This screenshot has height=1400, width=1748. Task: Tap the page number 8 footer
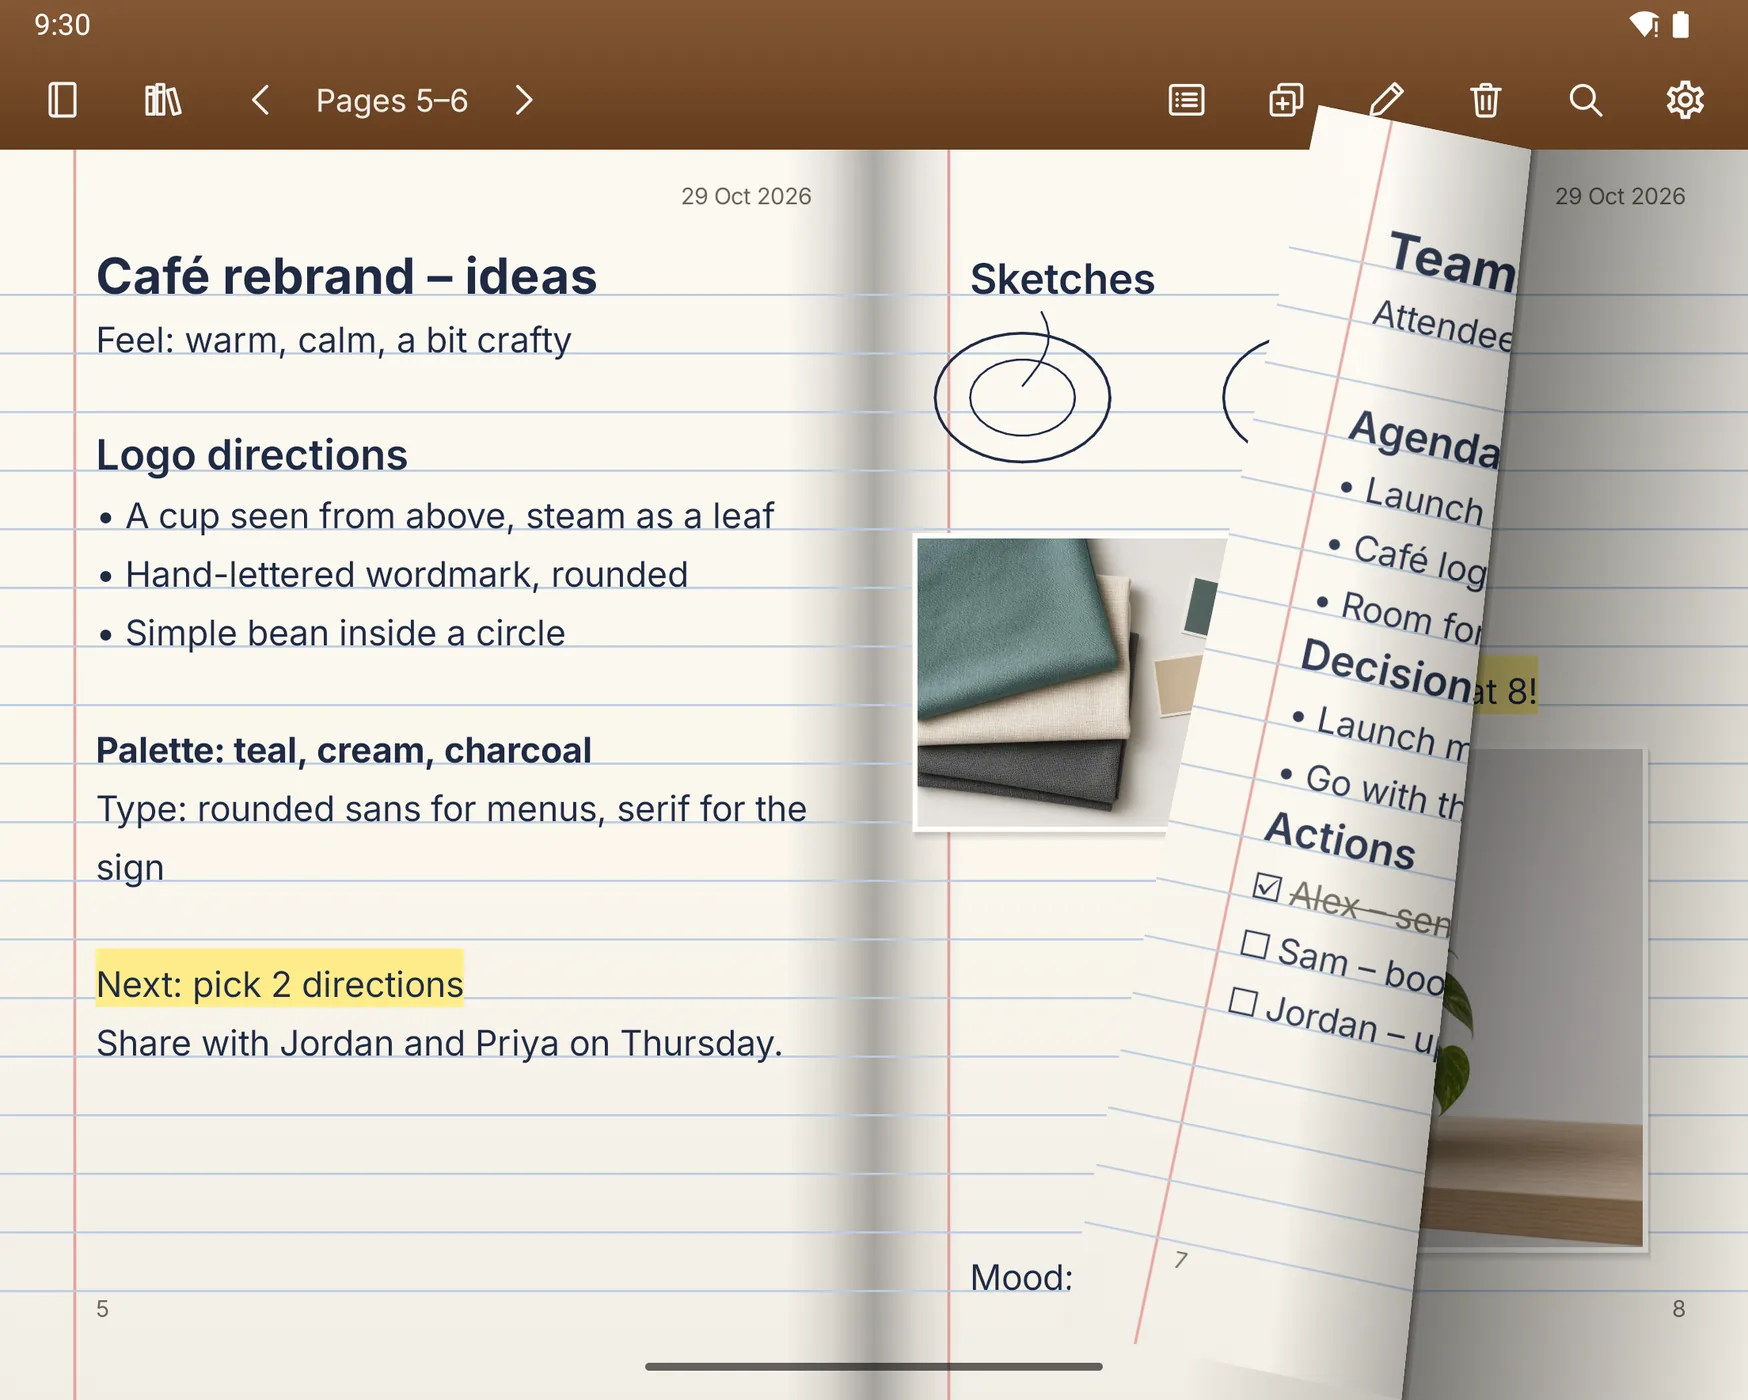click(x=1678, y=1309)
